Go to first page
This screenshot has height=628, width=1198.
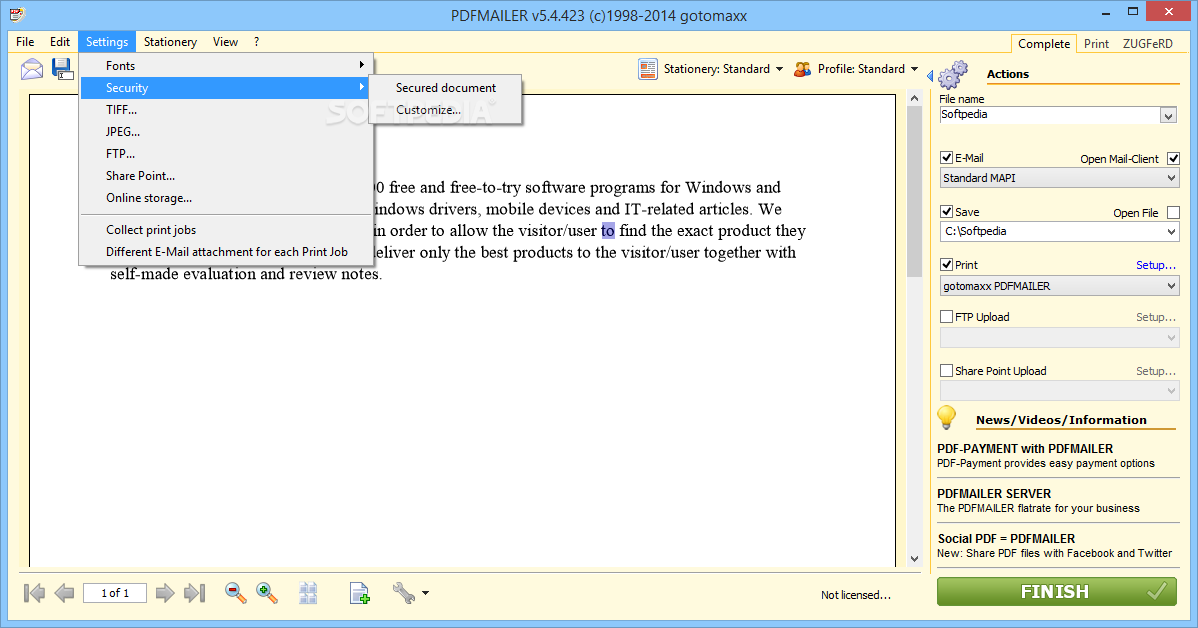click(x=34, y=593)
